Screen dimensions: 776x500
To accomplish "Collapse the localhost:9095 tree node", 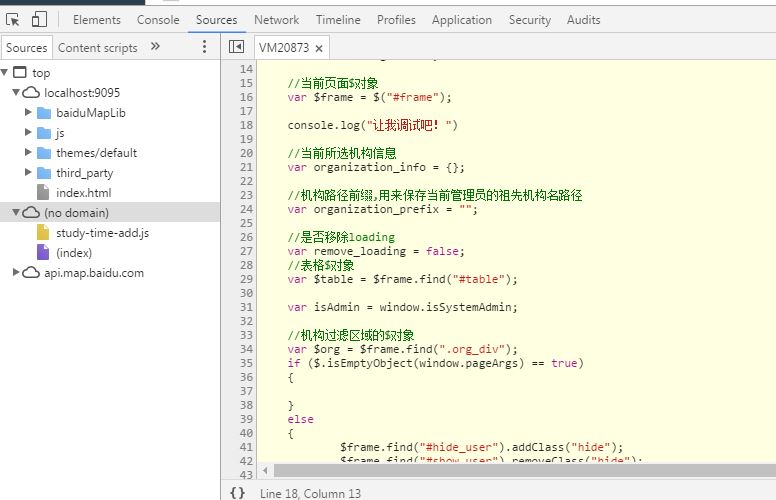I will coord(17,93).
